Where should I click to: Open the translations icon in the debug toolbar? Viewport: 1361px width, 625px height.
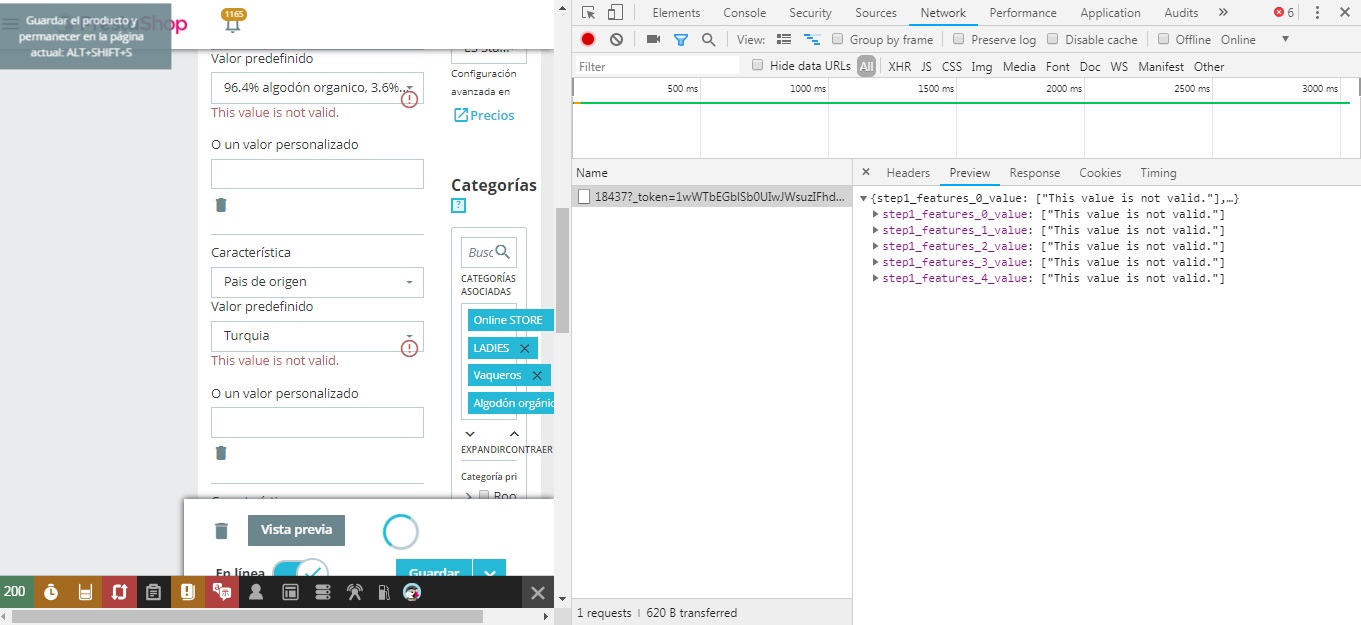pyautogui.click(x=221, y=592)
